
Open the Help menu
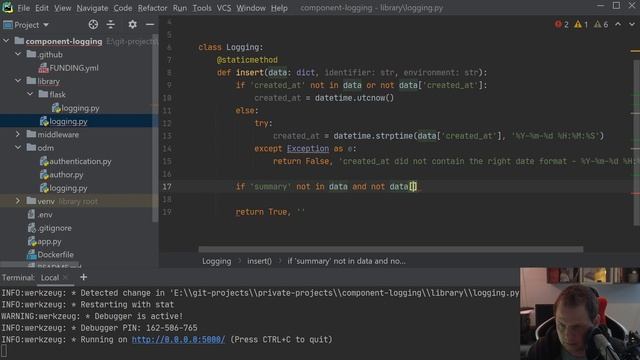pos(279,8)
